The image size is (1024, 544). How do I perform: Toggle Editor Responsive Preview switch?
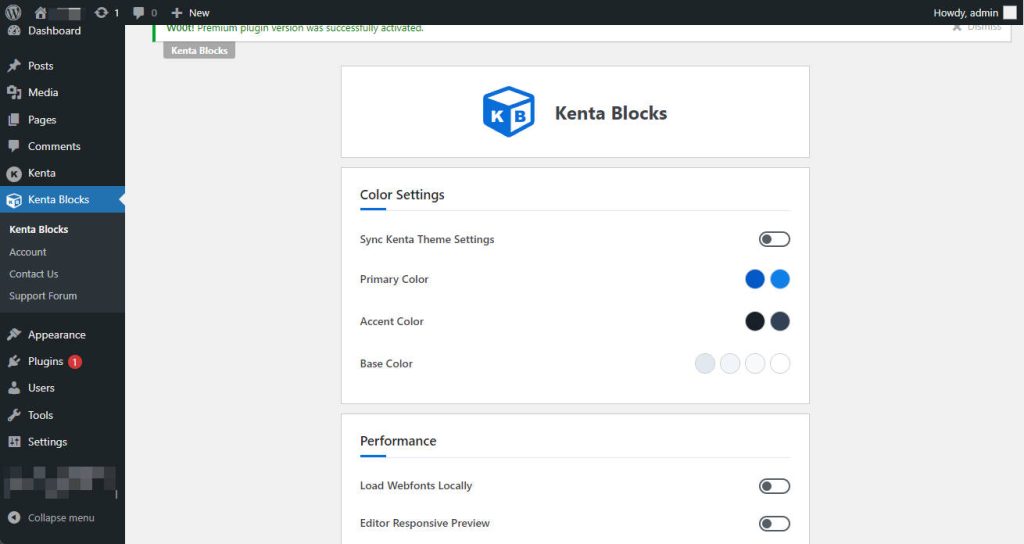point(774,524)
